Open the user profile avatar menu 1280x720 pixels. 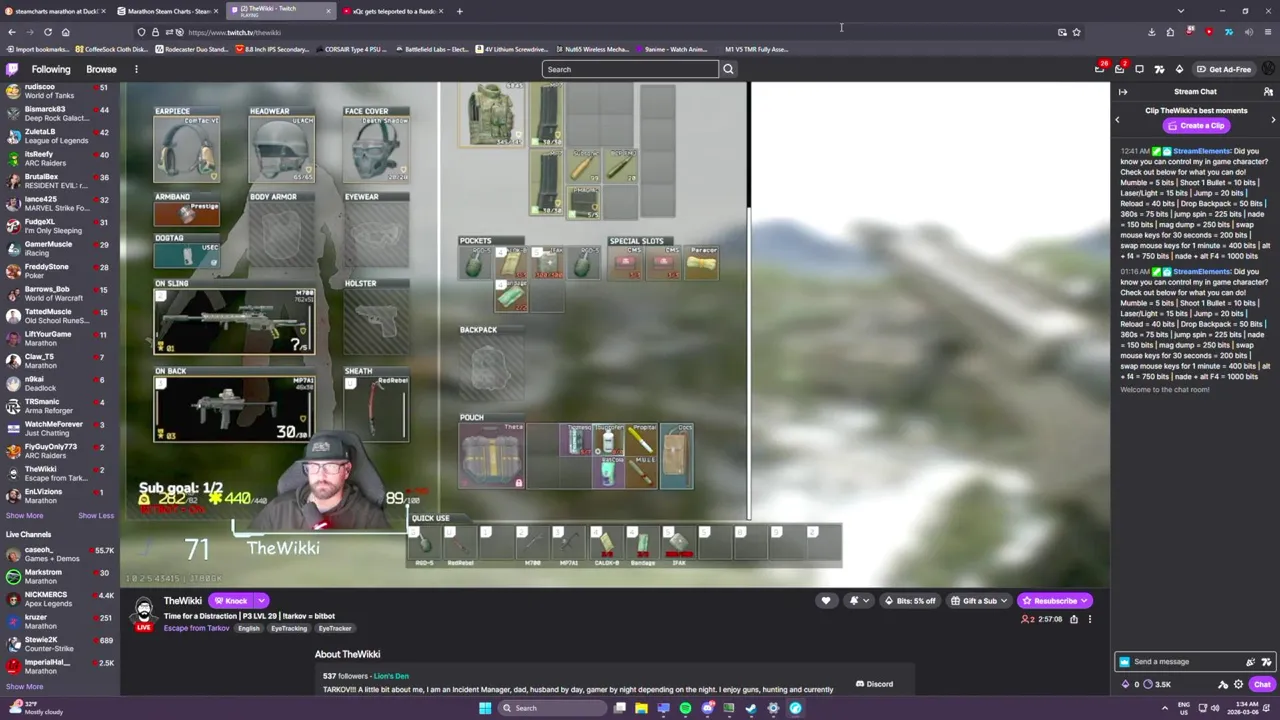[1268, 69]
